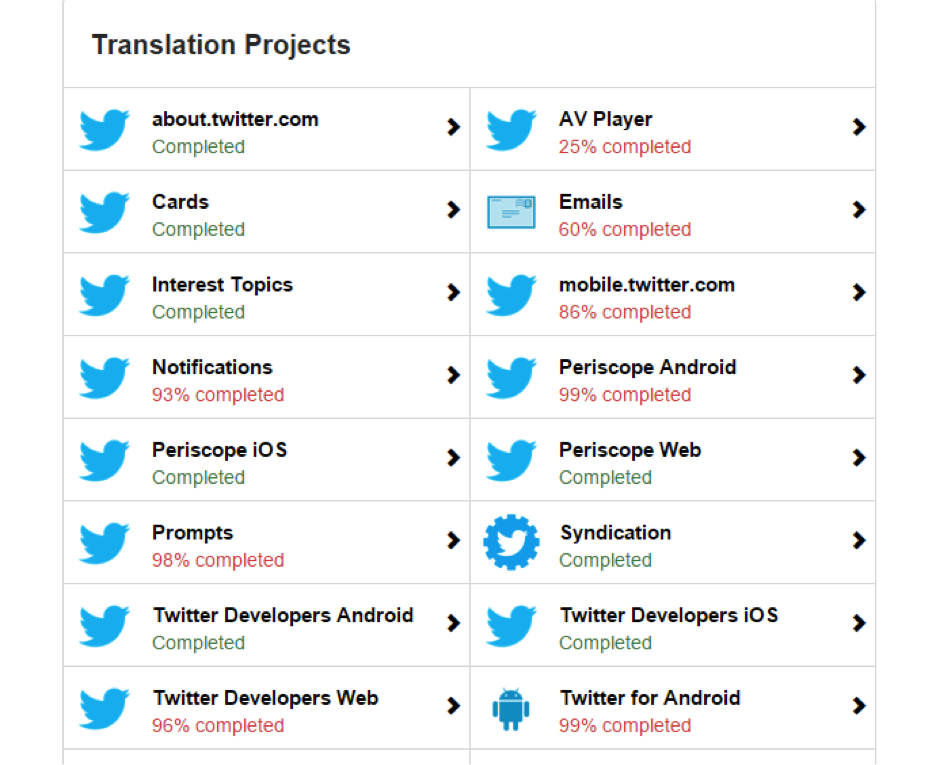The height and width of the screenshot is (765, 941).
Task: Open the Periscope Web project title
Action: point(630,450)
